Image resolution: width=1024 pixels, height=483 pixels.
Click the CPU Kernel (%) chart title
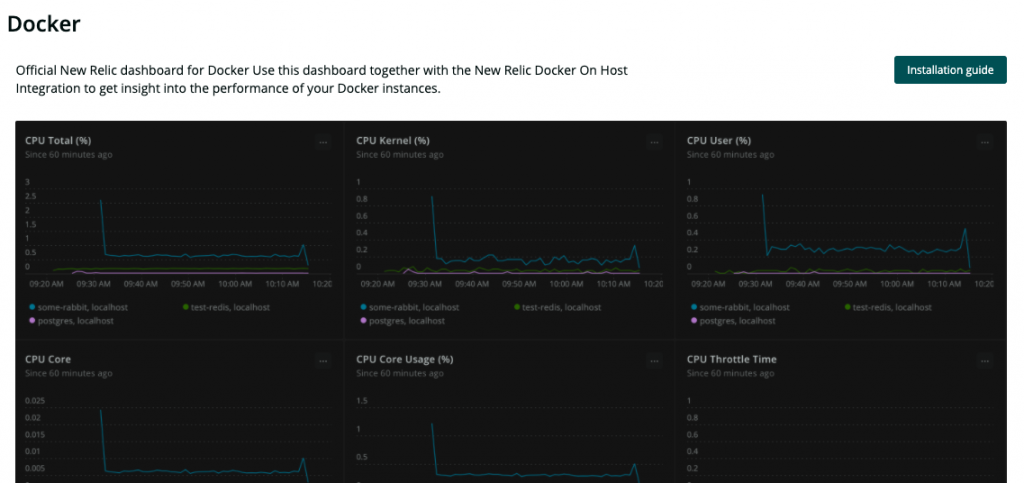point(392,140)
